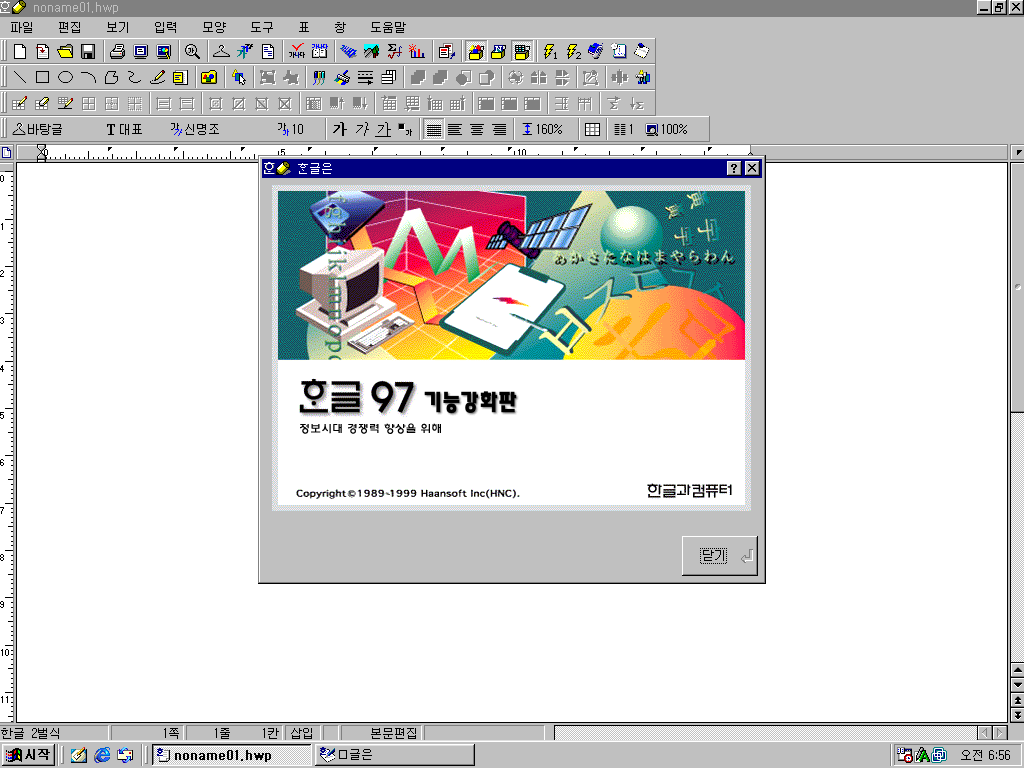
Task: Toggle bold 가 formatting
Action: click(x=339, y=129)
